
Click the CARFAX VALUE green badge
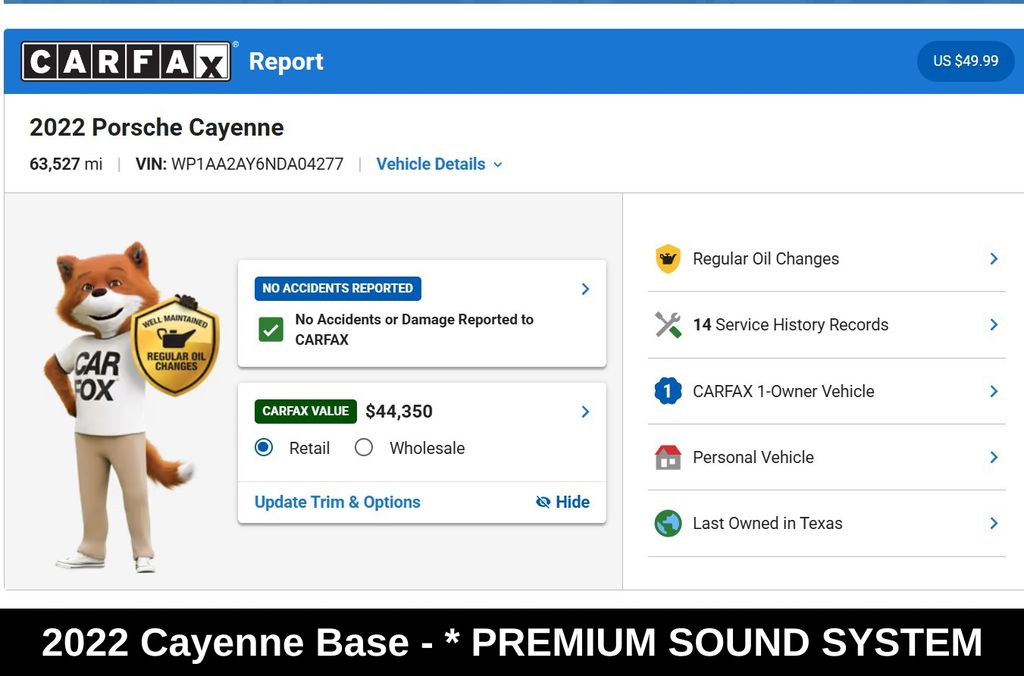pyautogui.click(x=306, y=411)
